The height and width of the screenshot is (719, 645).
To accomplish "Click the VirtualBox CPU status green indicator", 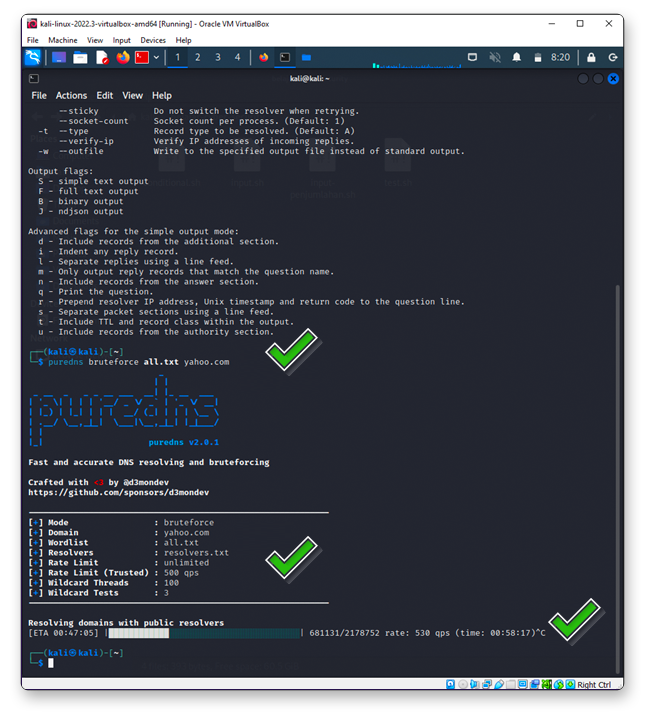I will click(546, 685).
